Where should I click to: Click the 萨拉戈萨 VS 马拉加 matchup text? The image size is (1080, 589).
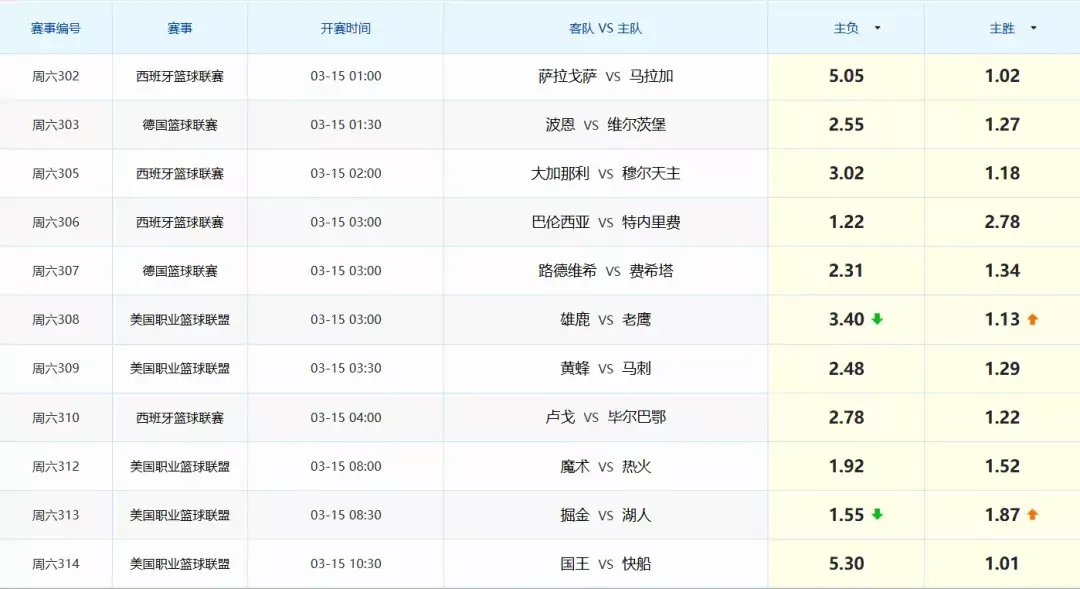(604, 76)
